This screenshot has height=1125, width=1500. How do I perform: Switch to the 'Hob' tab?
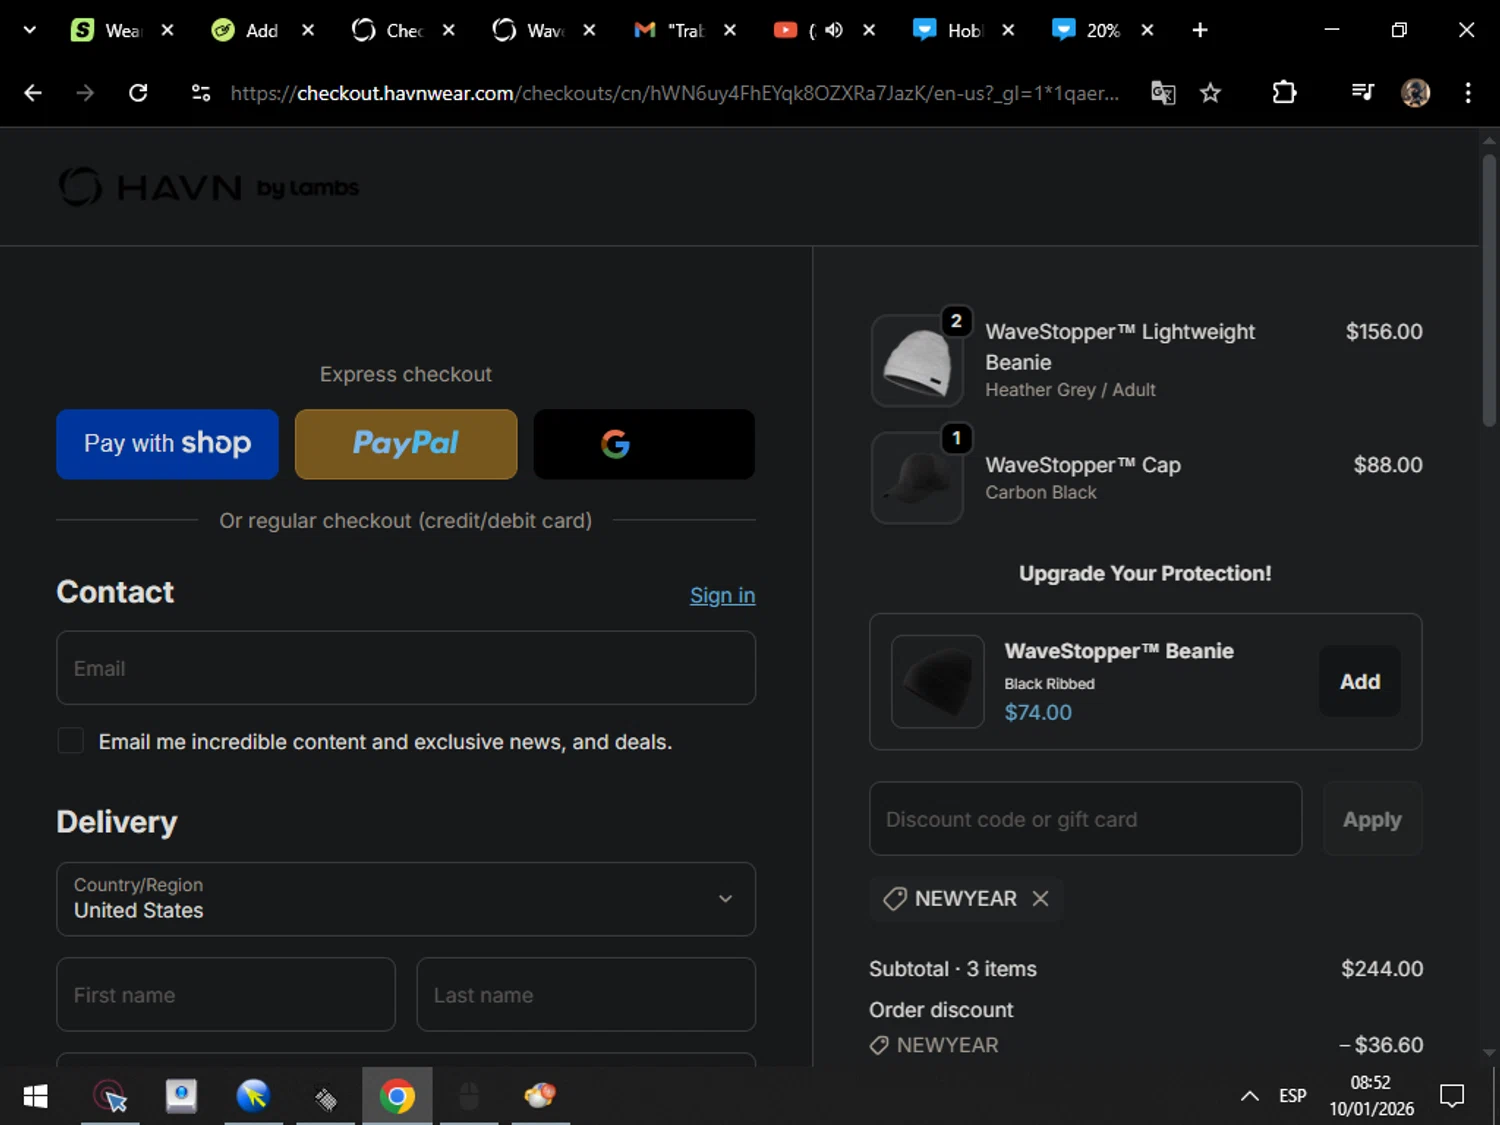[949, 30]
